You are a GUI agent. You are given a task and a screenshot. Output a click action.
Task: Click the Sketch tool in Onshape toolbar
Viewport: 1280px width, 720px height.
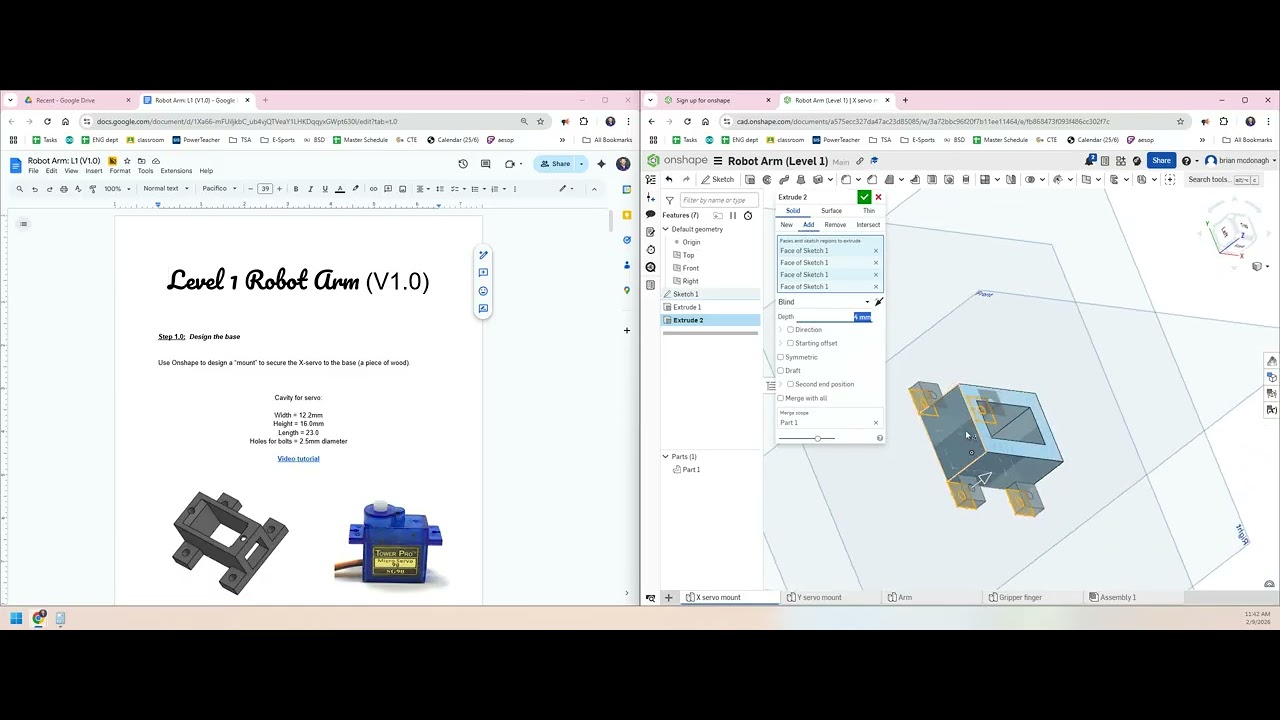click(x=718, y=180)
